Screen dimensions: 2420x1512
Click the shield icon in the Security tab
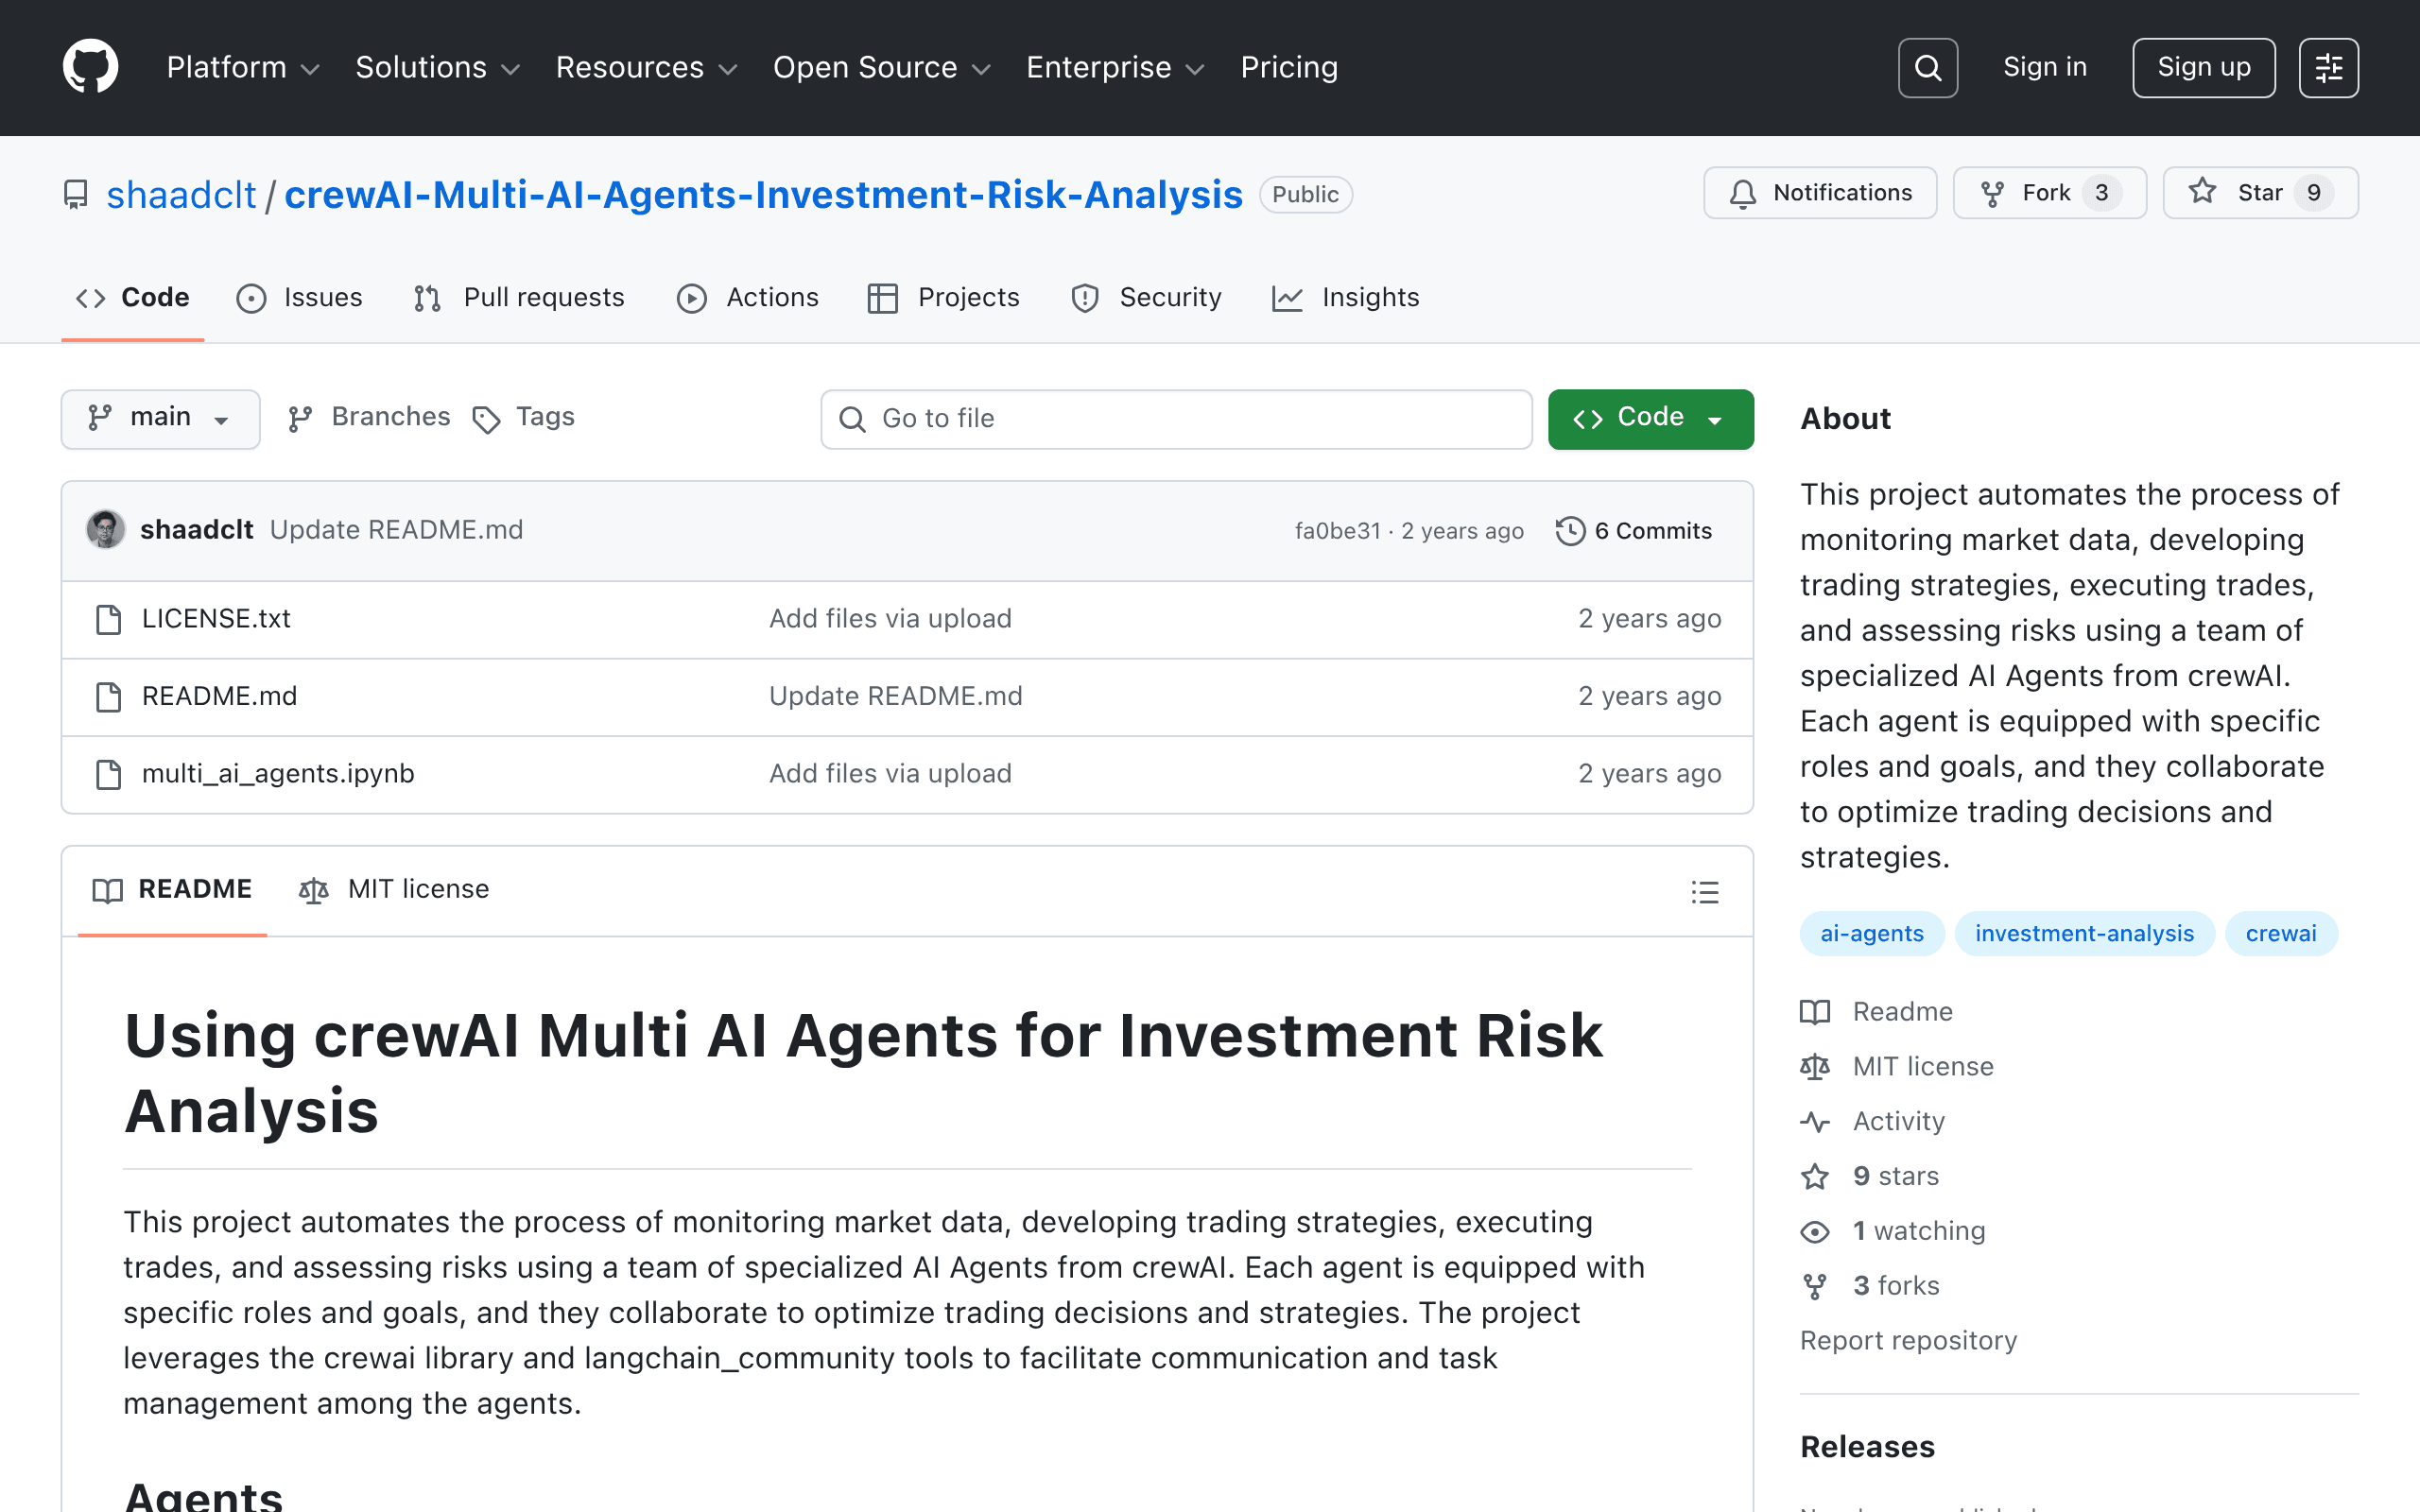[1085, 298]
